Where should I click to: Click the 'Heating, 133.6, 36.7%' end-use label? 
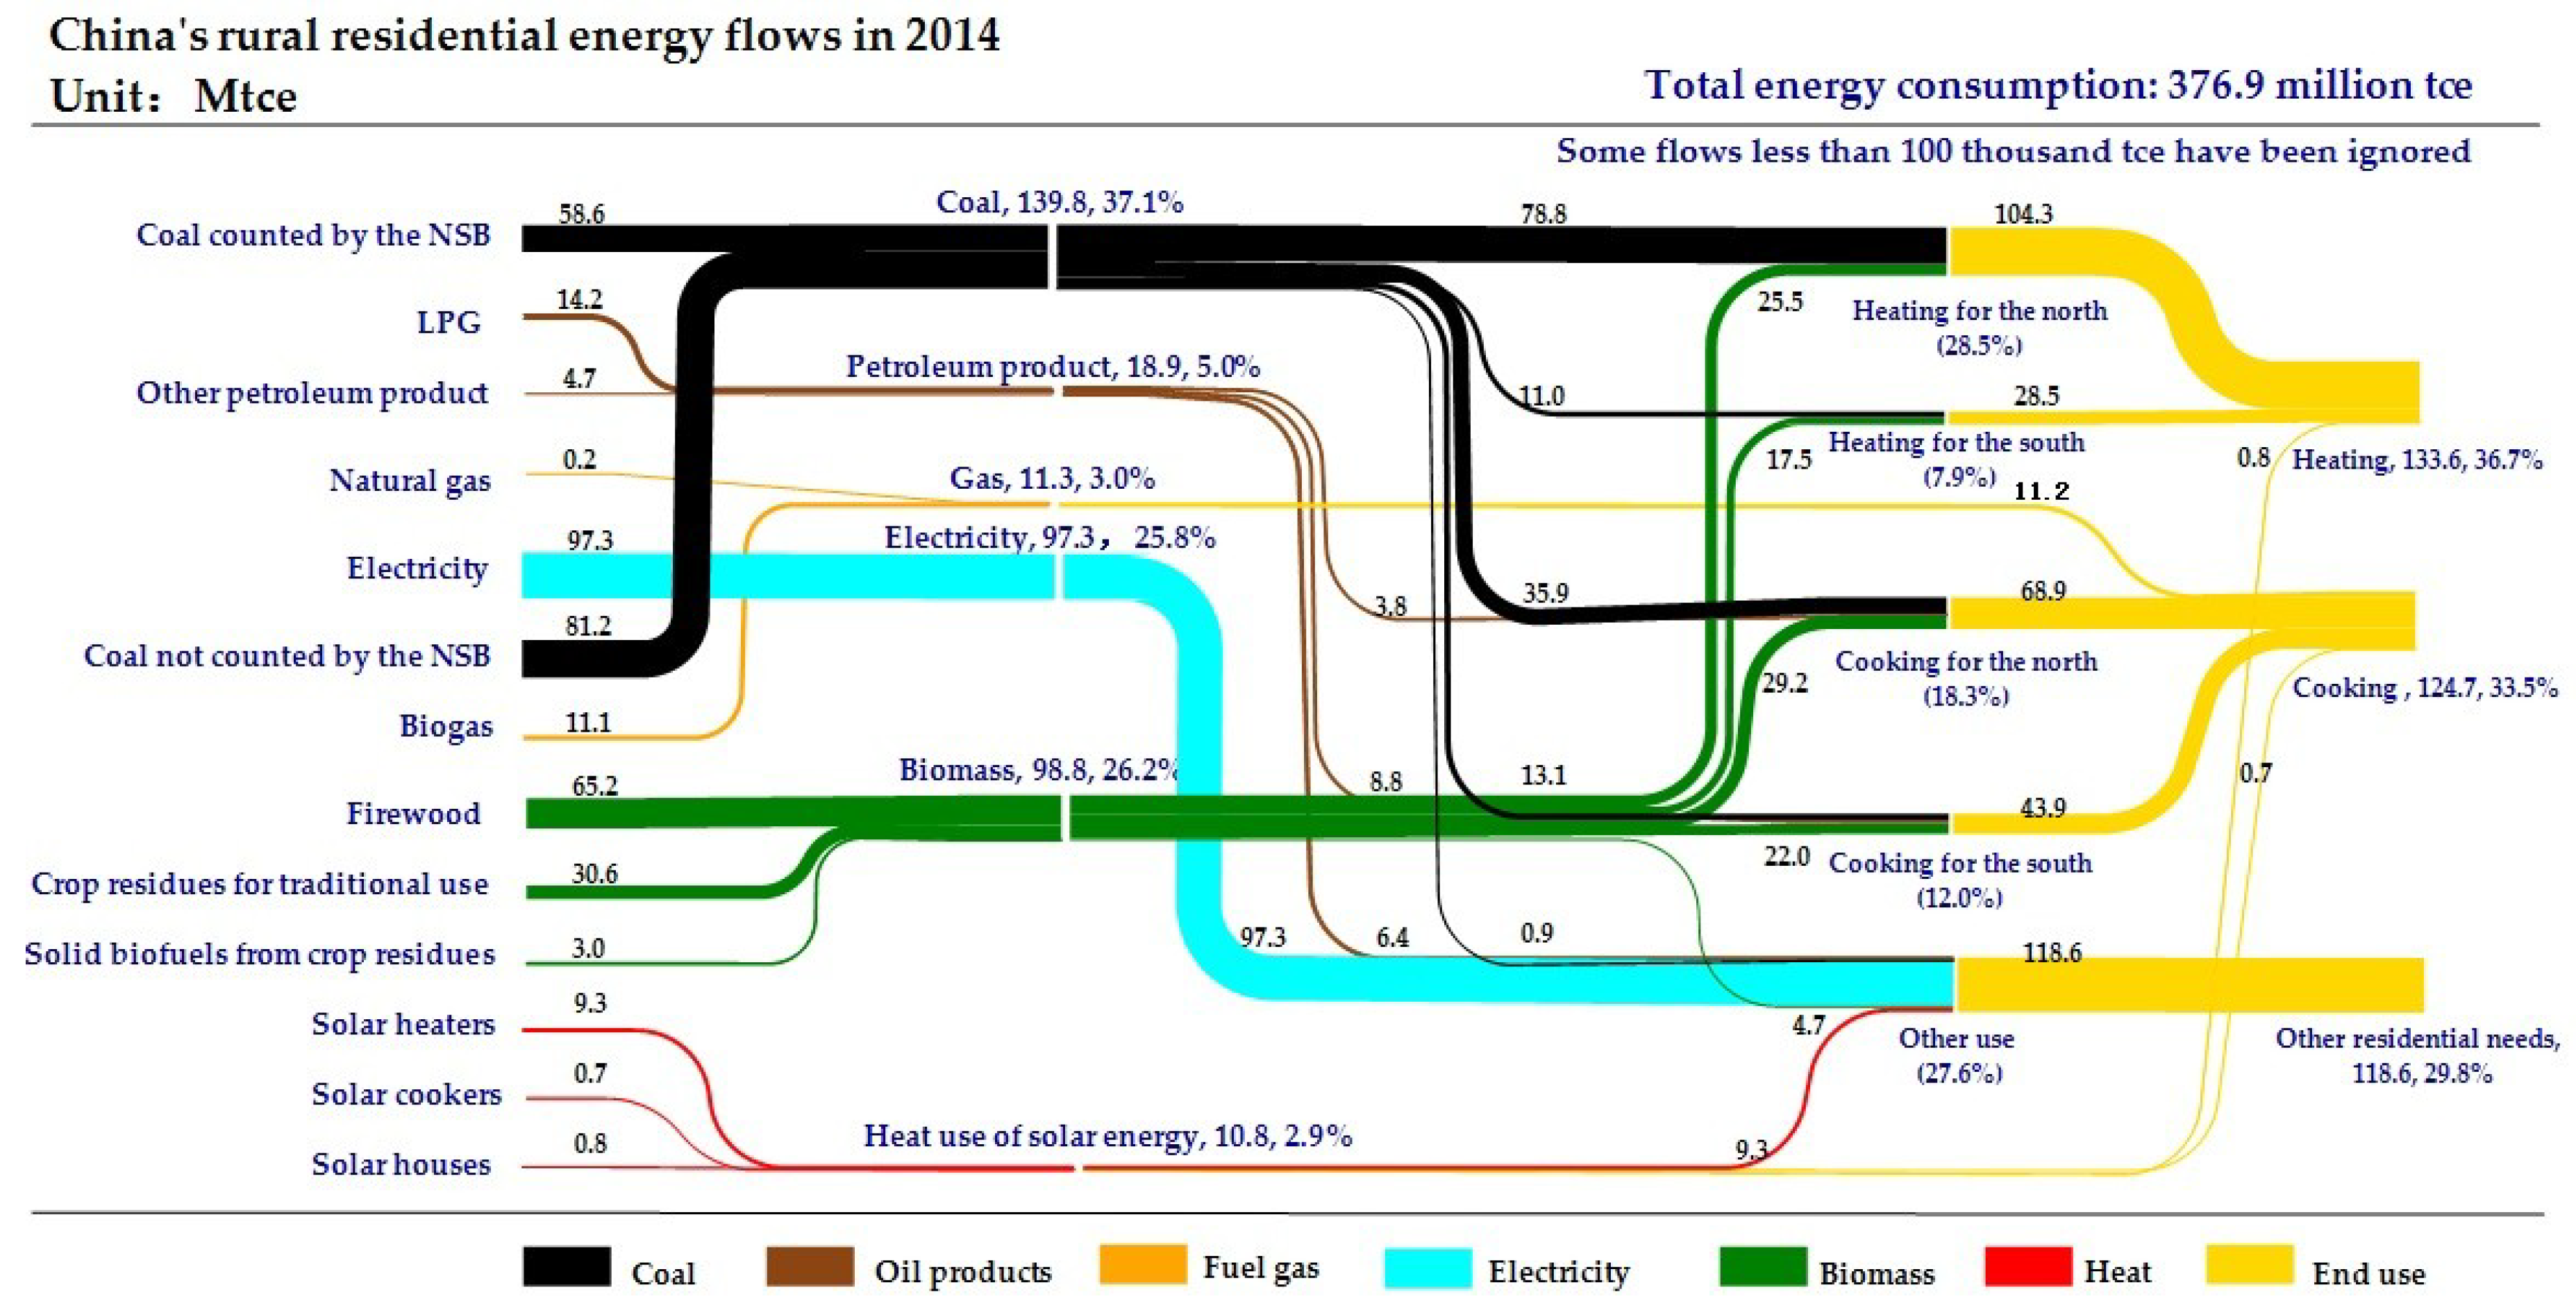2416,460
